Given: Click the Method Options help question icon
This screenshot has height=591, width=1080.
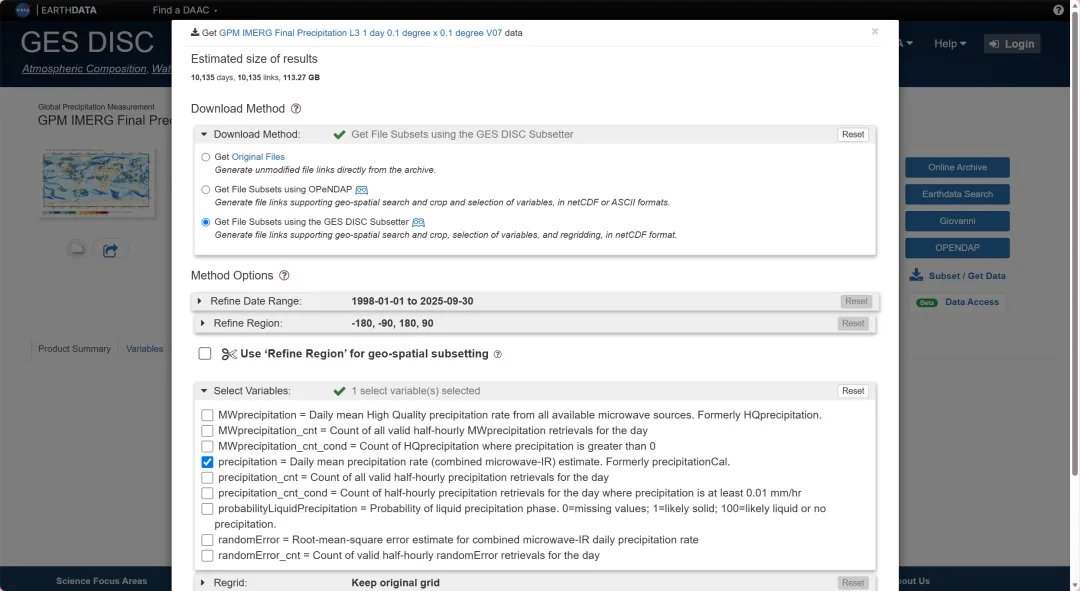Looking at the screenshot, I should tap(284, 276).
